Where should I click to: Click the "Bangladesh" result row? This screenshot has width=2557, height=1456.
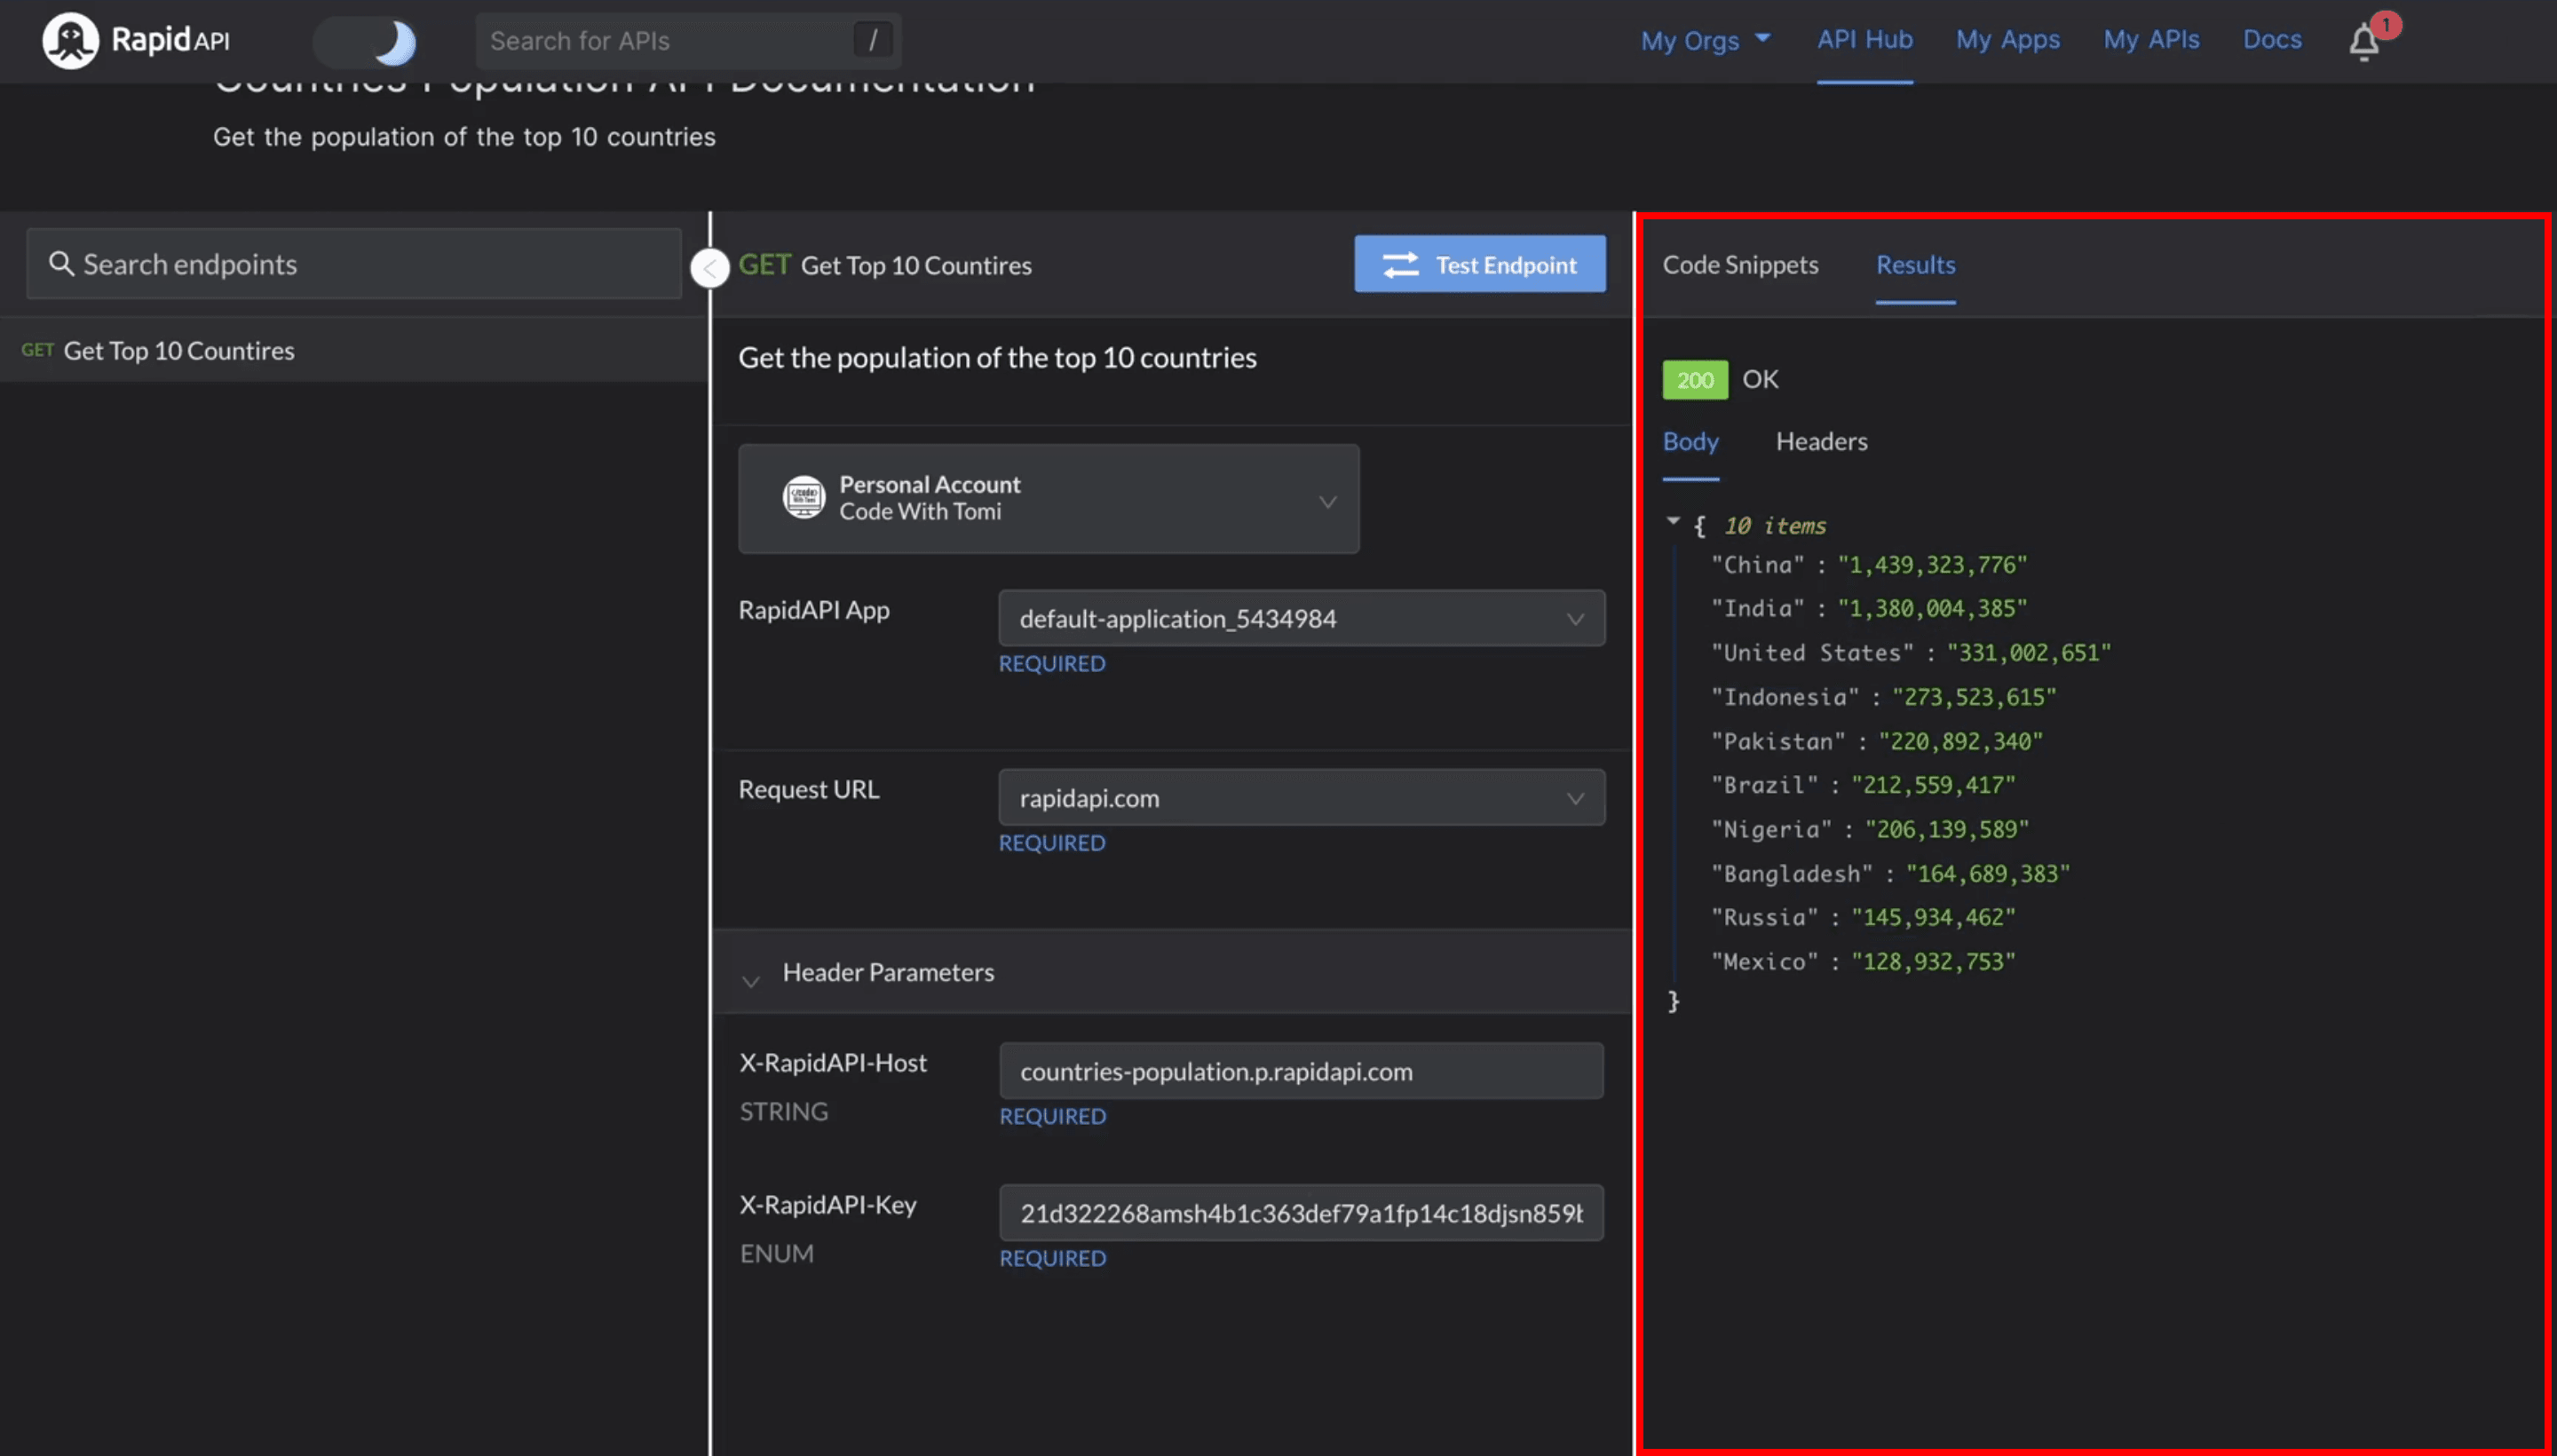[x=1890, y=874]
